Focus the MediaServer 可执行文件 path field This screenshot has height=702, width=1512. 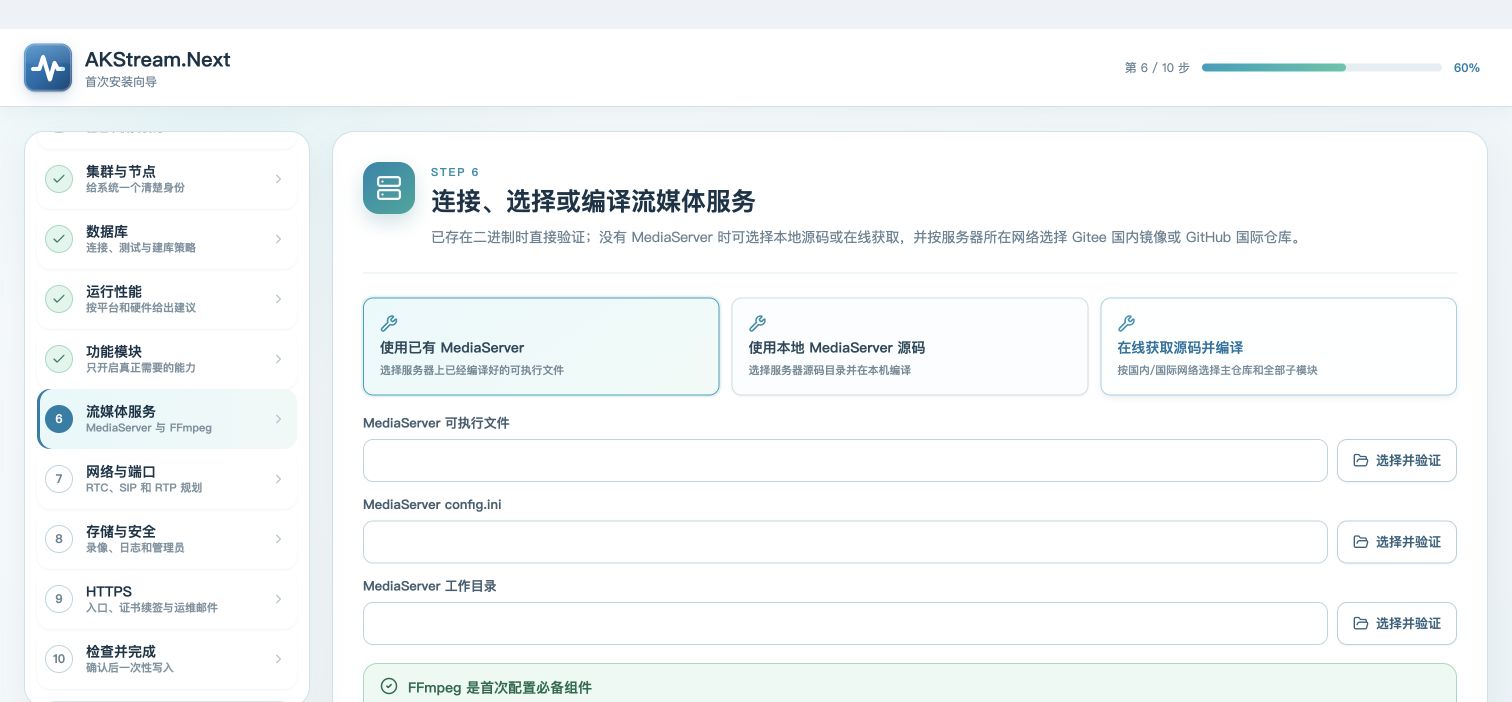coord(845,460)
